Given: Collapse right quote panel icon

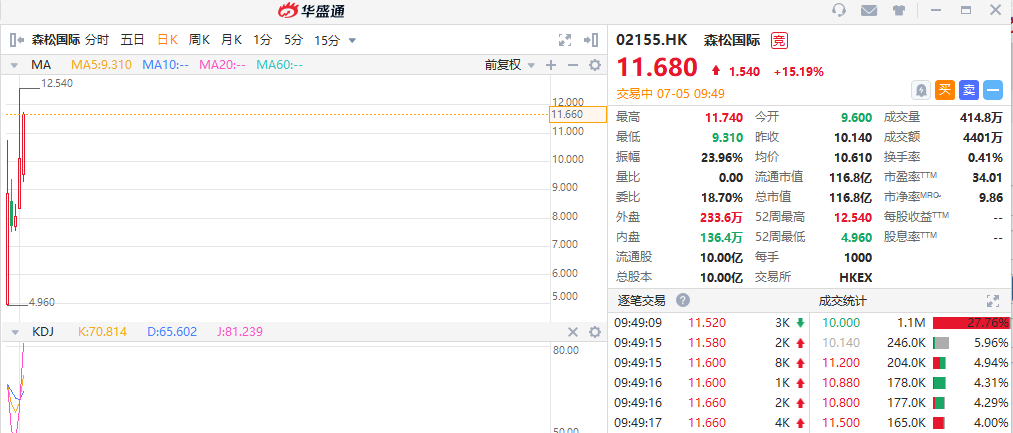Looking at the screenshot, I should (590, 40).
